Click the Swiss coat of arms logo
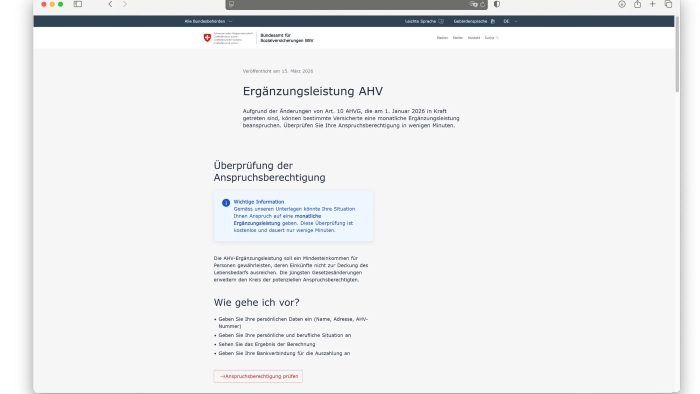This screenshot has height=394, width=700. pos(207,38)
